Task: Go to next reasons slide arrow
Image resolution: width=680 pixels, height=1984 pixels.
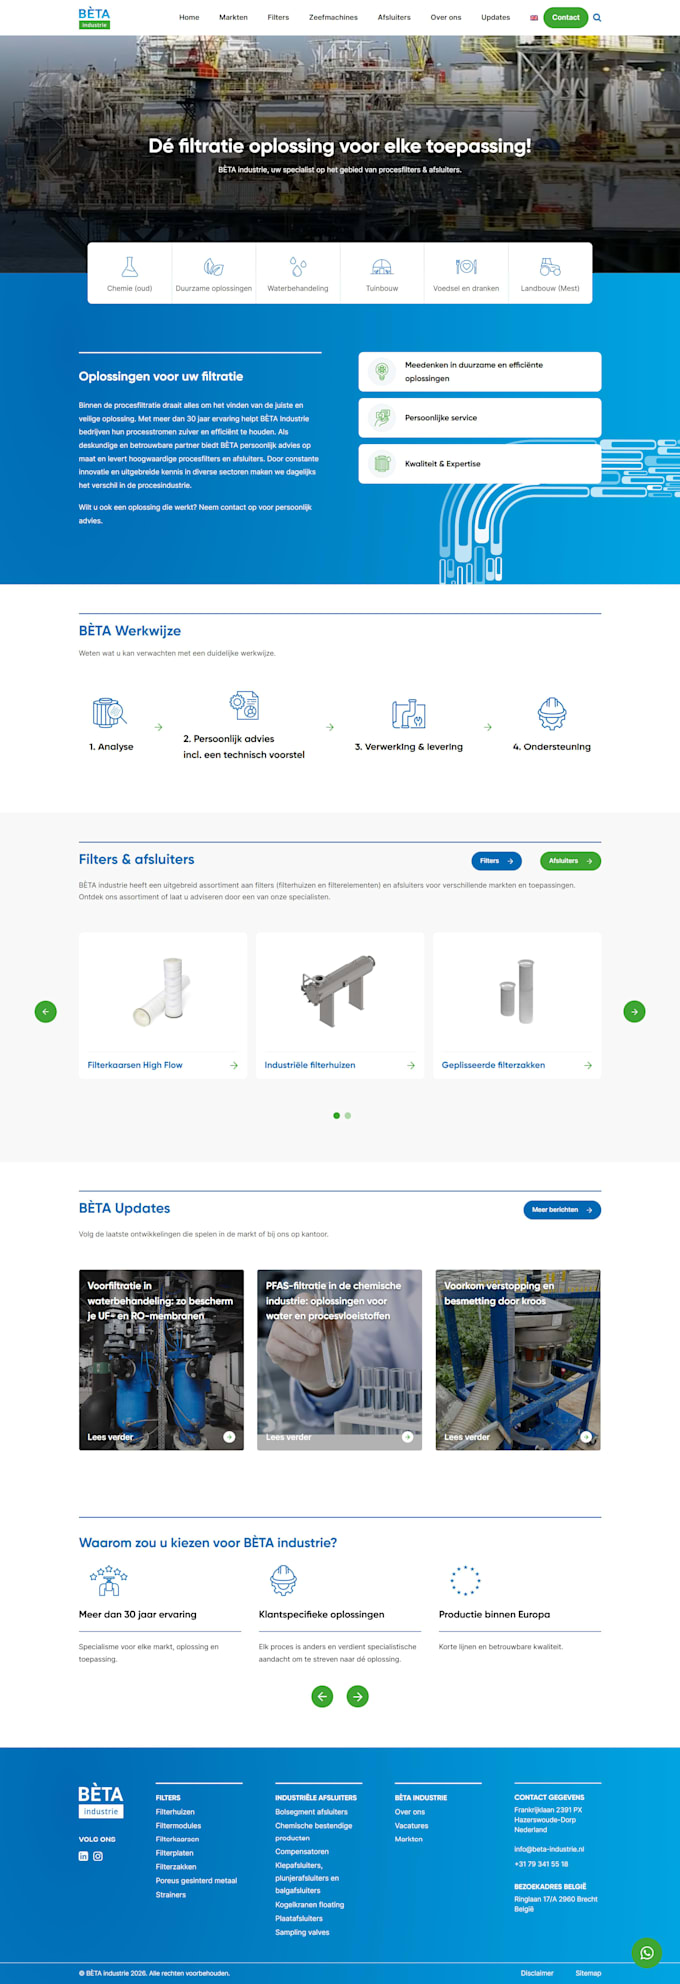Action: [358, 1696]
